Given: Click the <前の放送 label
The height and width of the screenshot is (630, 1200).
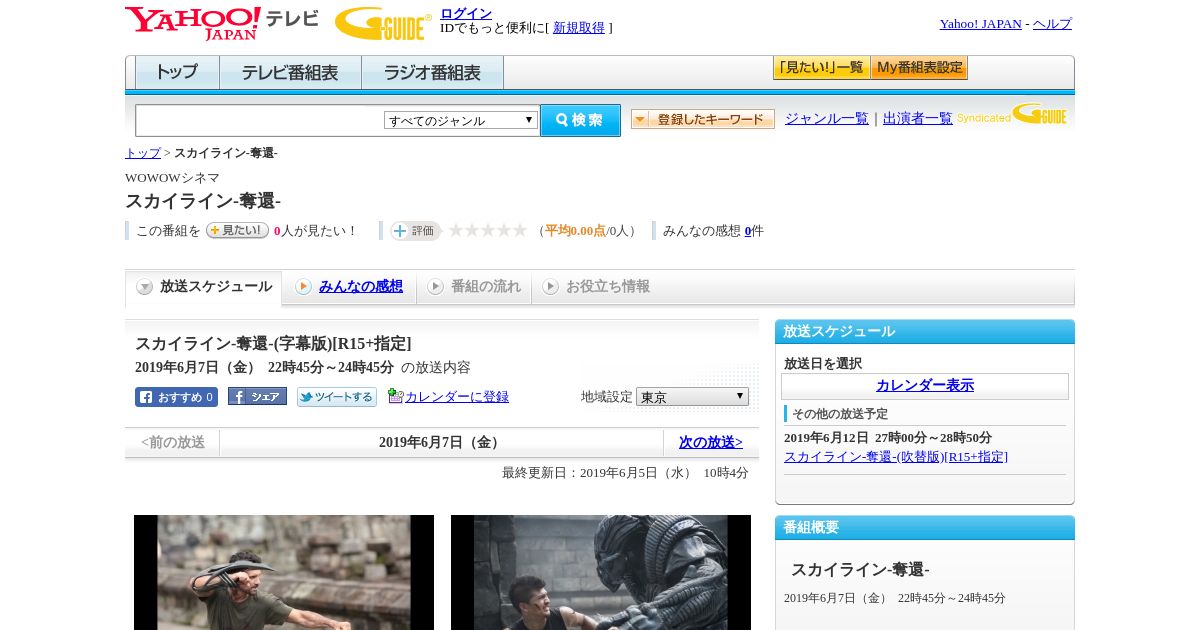Looking at the screenshot, I should (173, 442).
